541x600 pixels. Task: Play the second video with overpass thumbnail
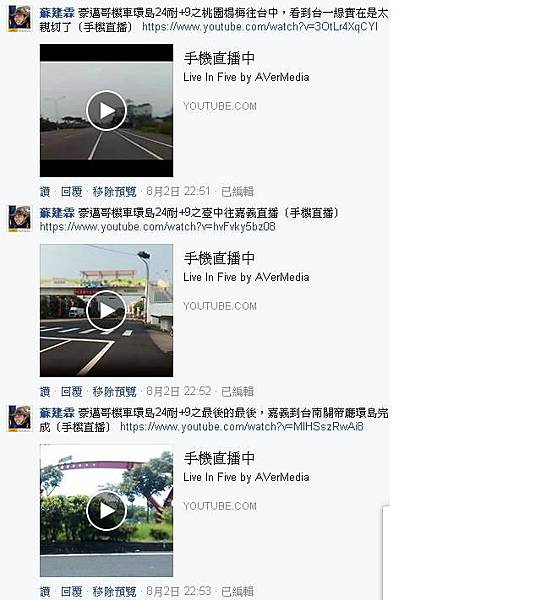(106, 310)
